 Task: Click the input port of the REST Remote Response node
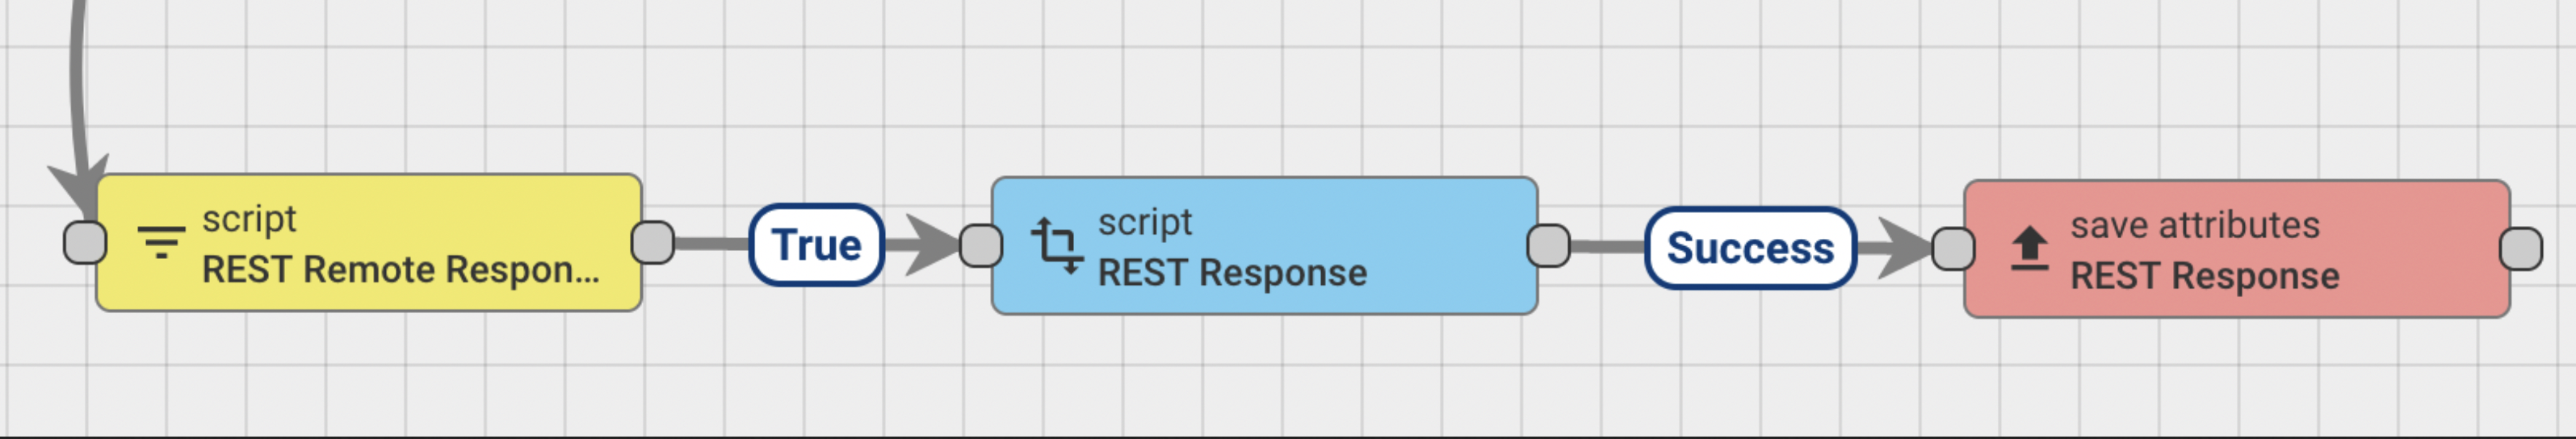tap(85, 242)
